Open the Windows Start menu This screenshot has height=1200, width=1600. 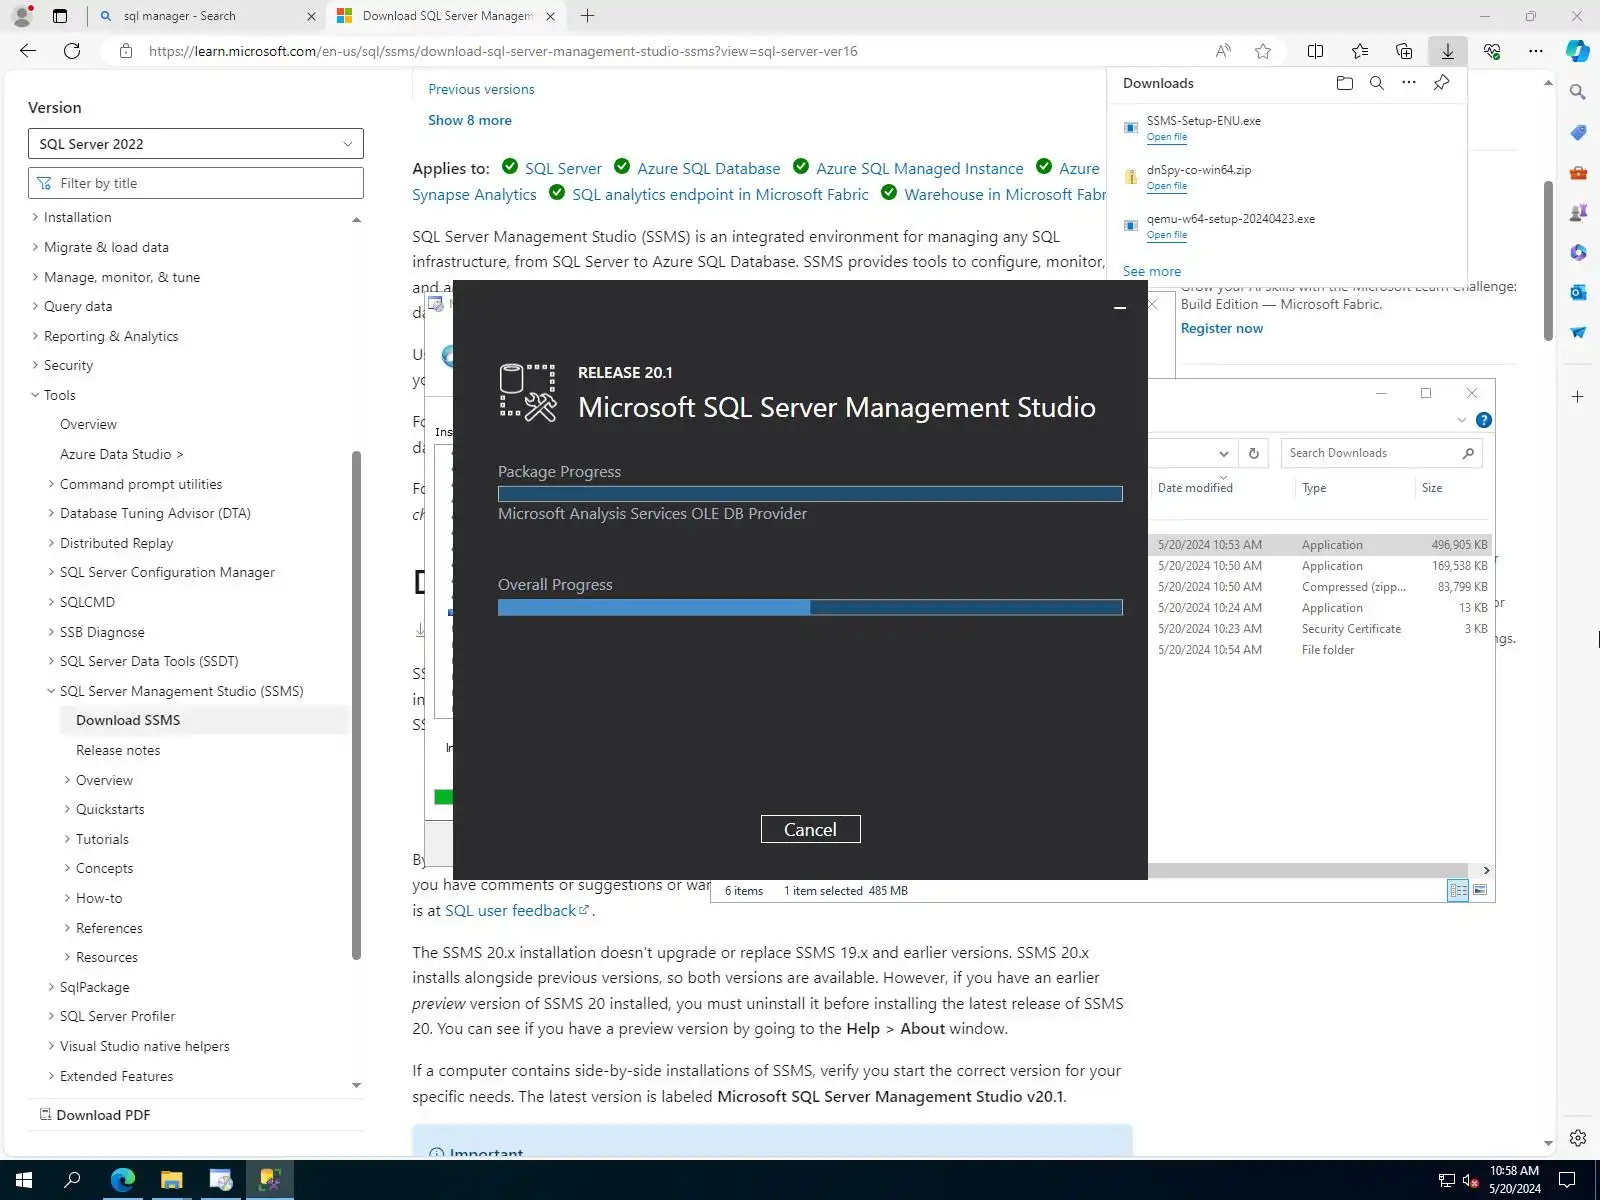[x=24, y=1180]
